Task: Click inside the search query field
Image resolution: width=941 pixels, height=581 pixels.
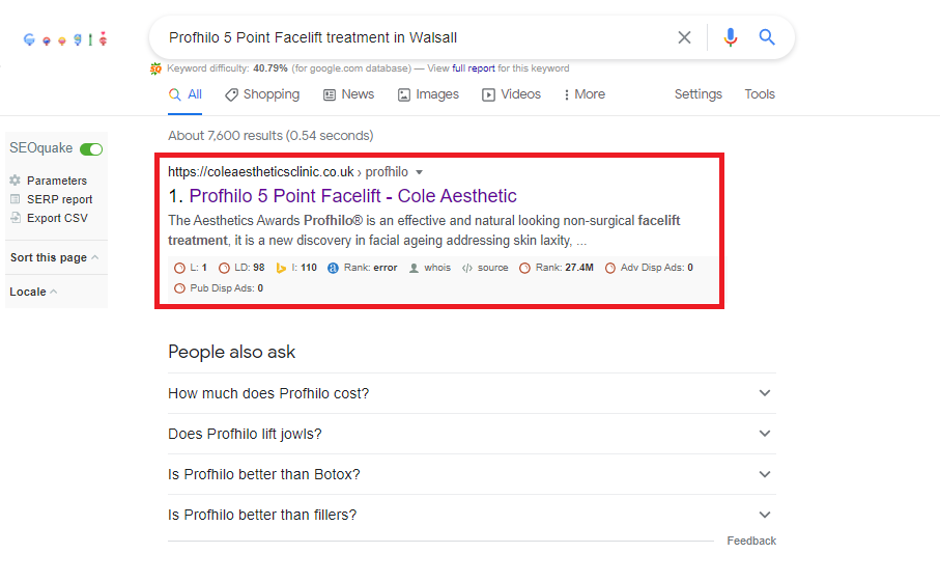Action: [414, 37]
